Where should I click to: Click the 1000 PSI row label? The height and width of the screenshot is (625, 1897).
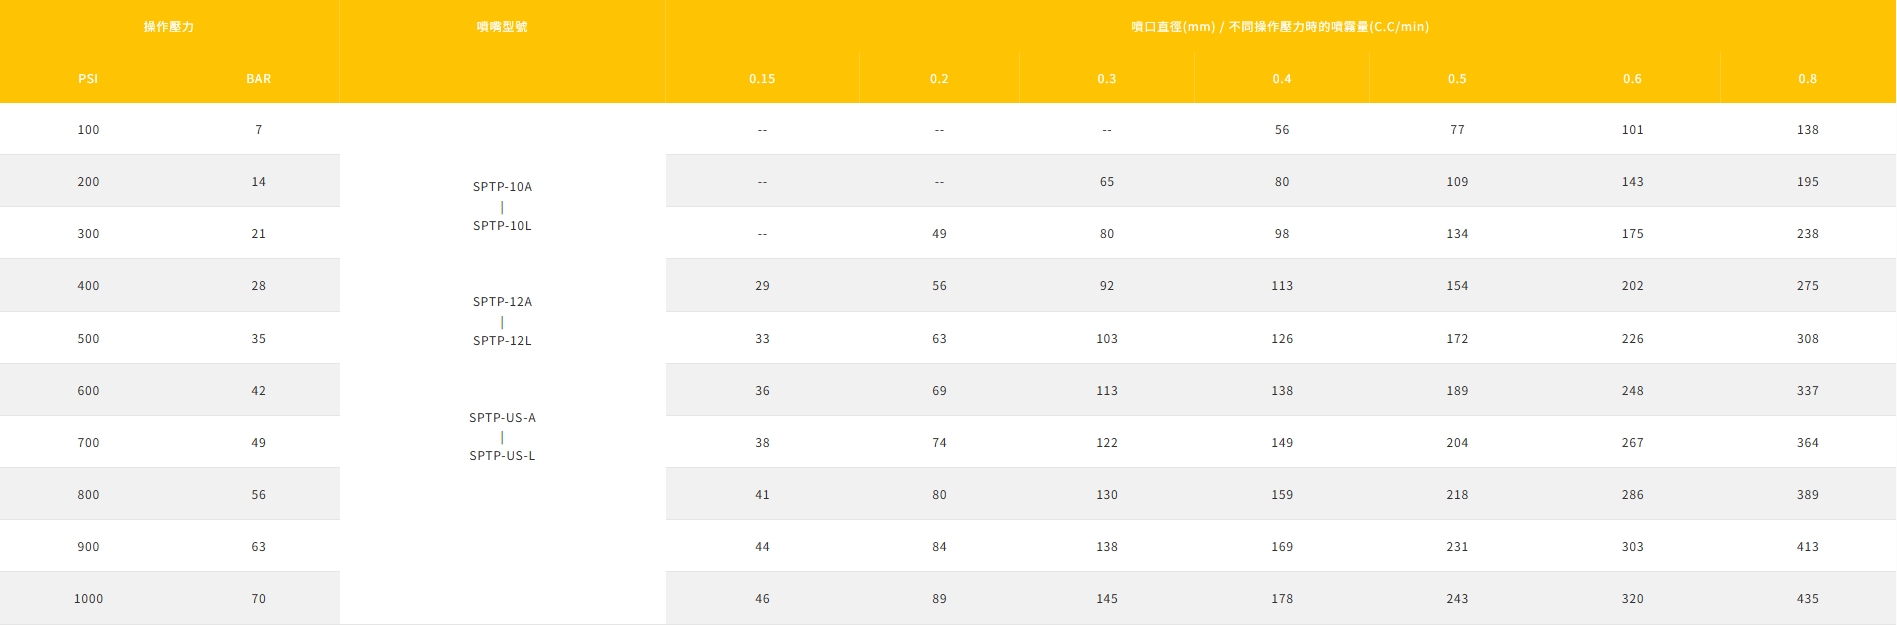pos(88,599)
